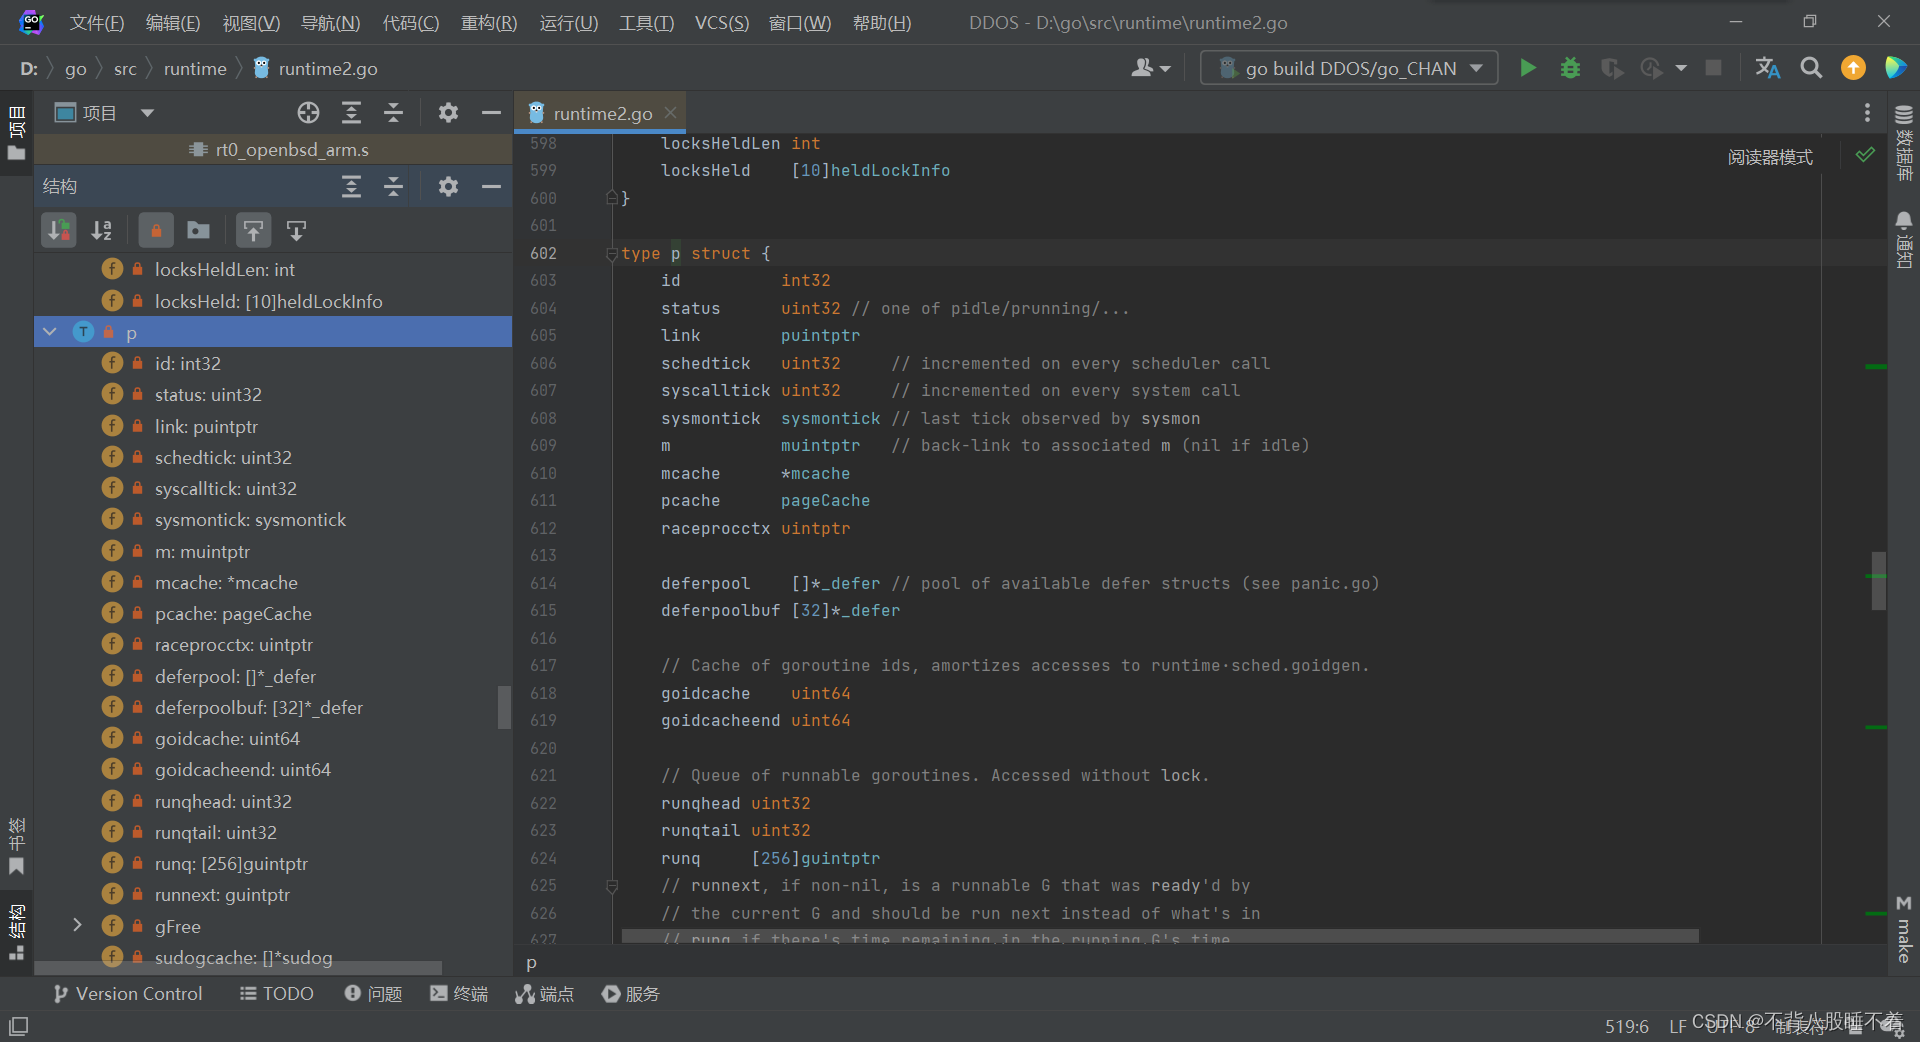This screenshot has height=1042, width=1920.
Task: Collapse the p struct node in Structure tree
Action: pos(50,331)
